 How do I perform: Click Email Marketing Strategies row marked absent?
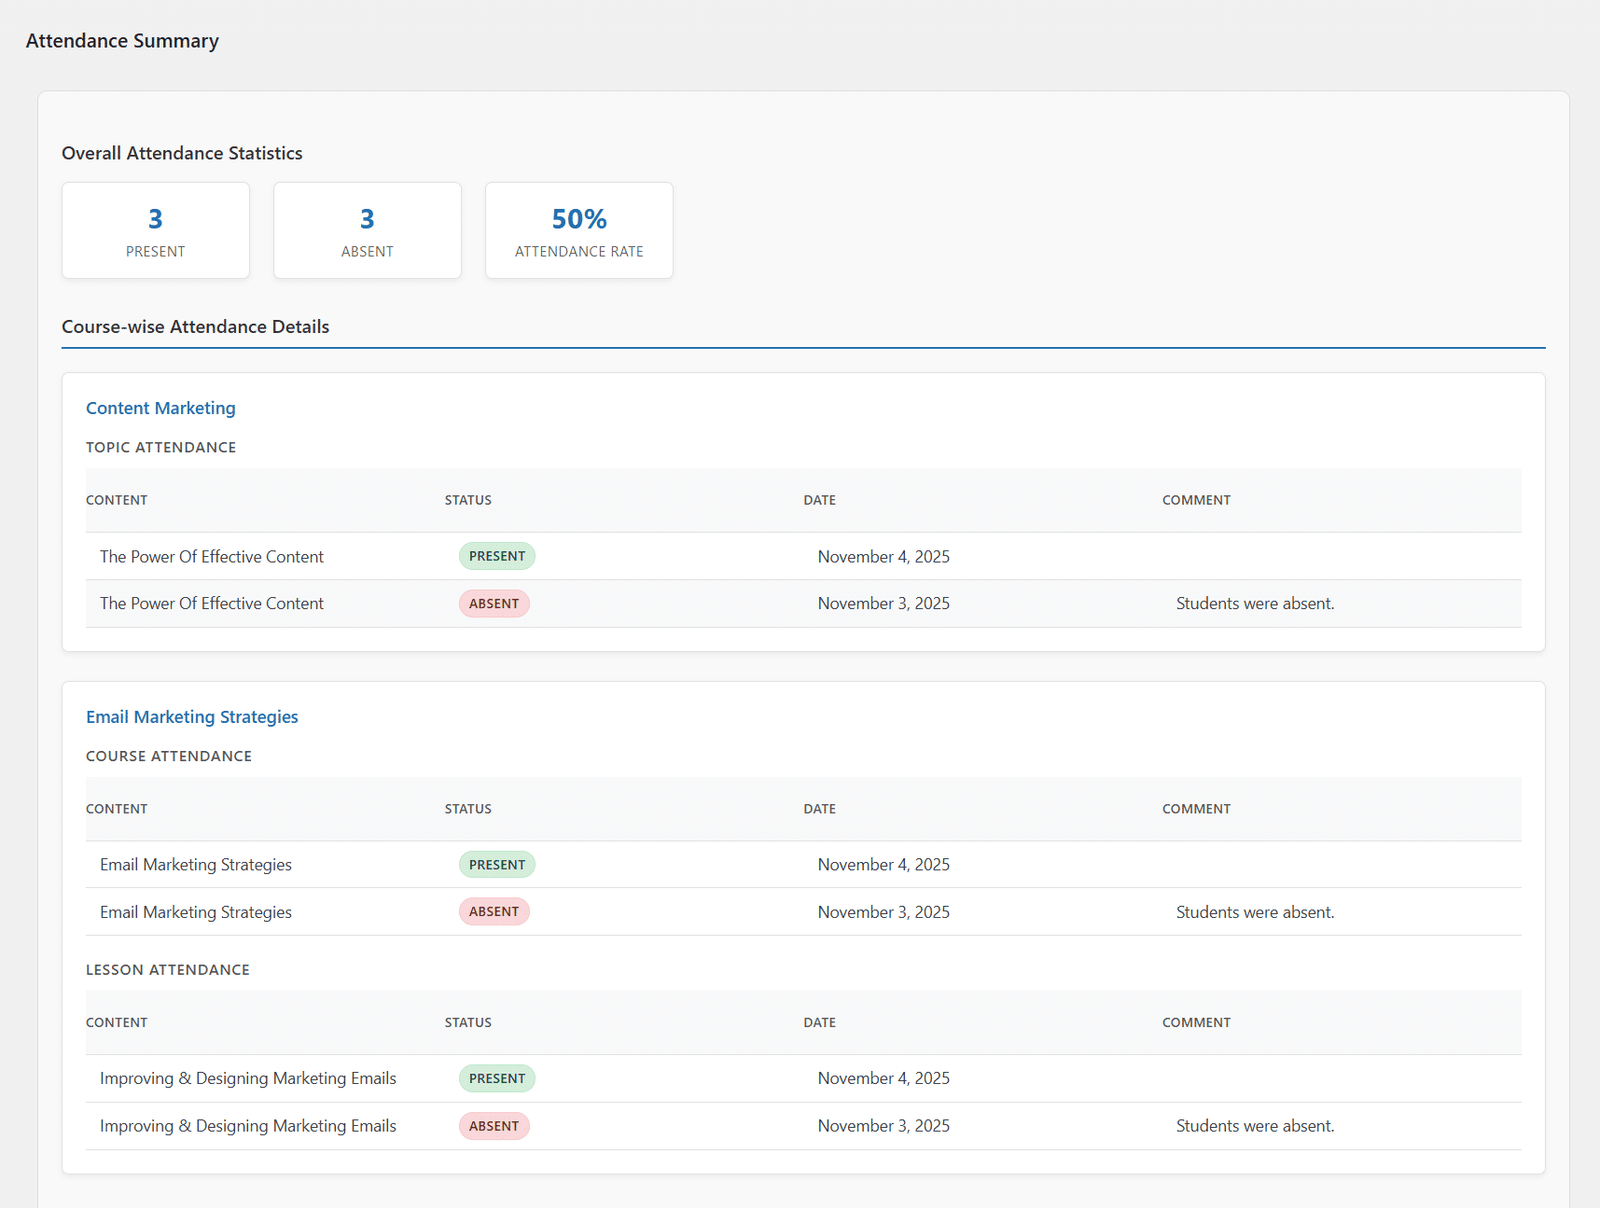tap(804, 912)
